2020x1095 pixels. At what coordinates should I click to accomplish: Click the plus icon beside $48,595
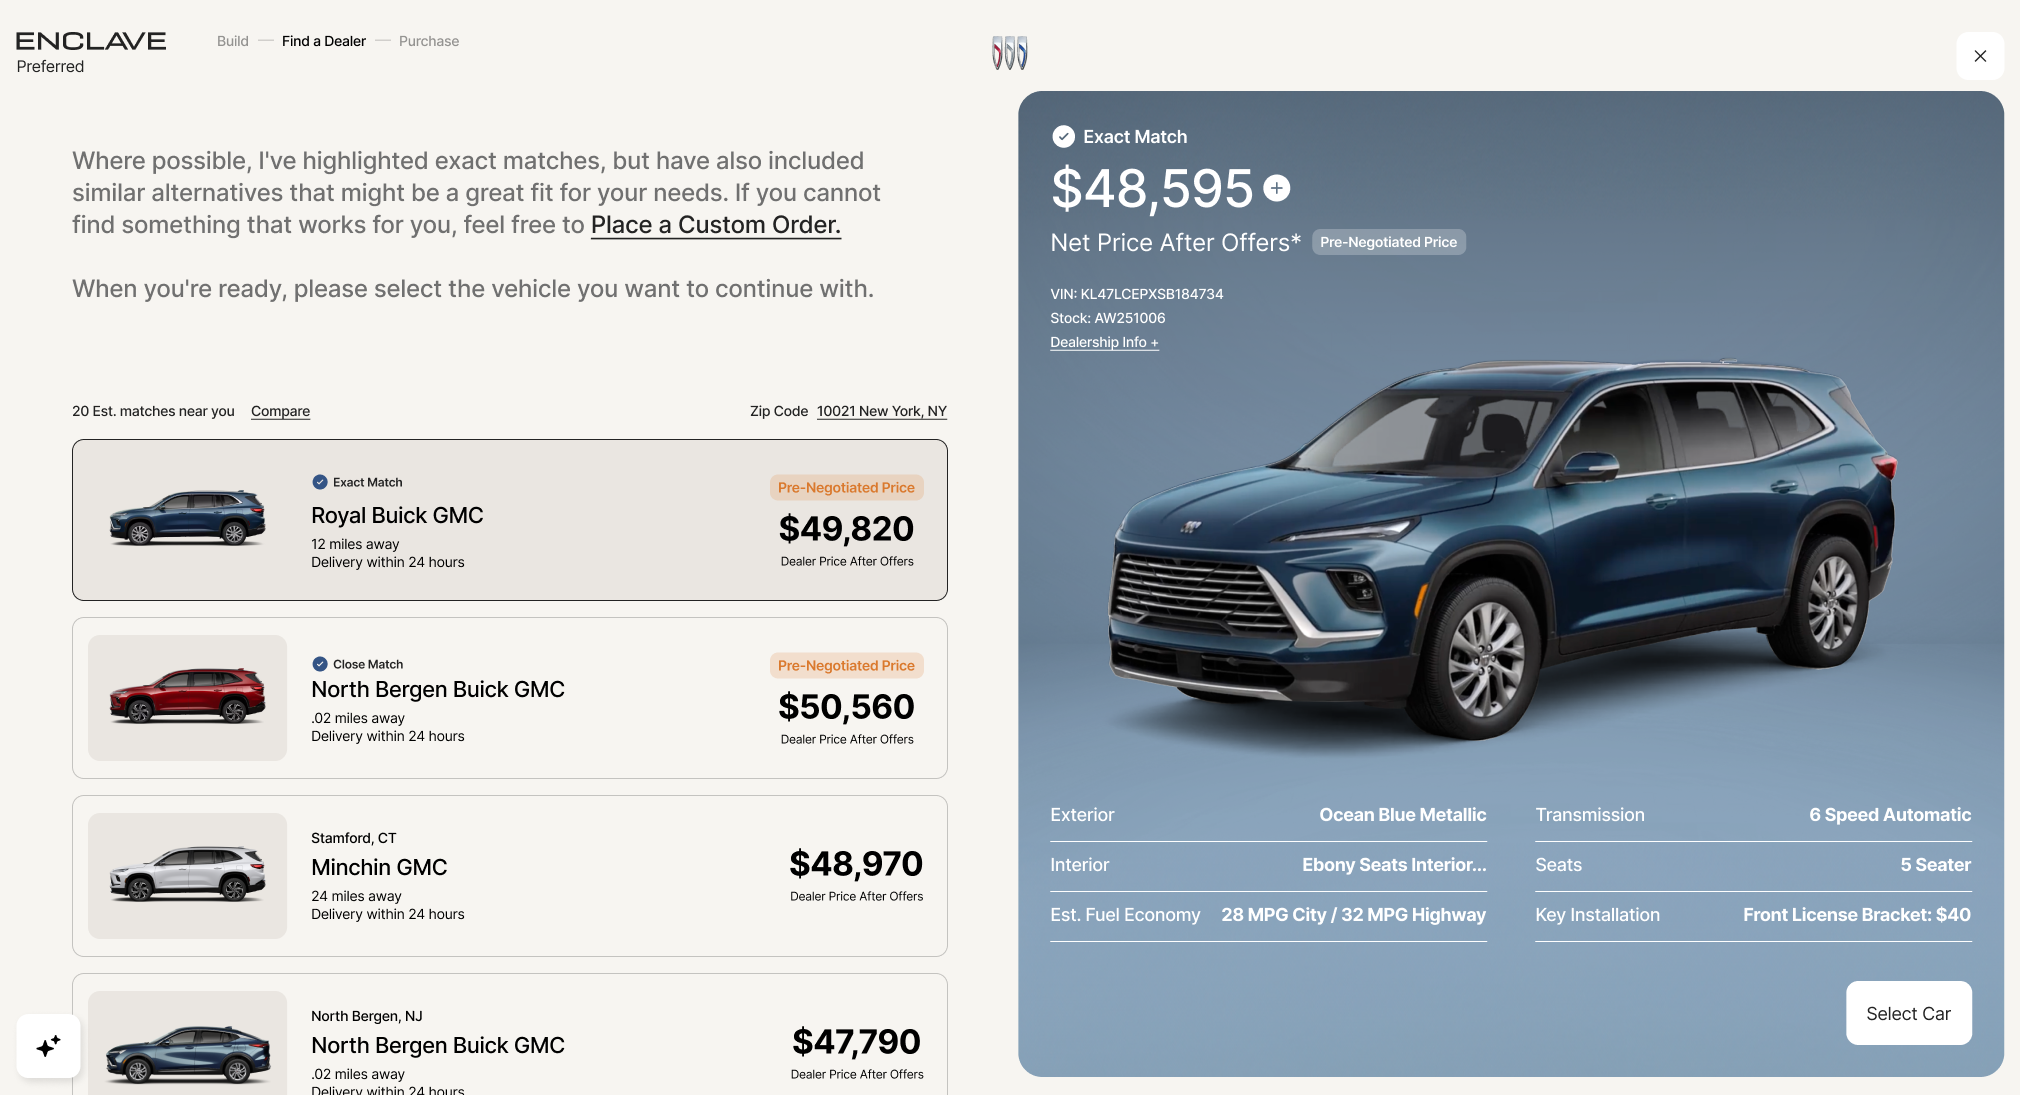point(1276,188)
